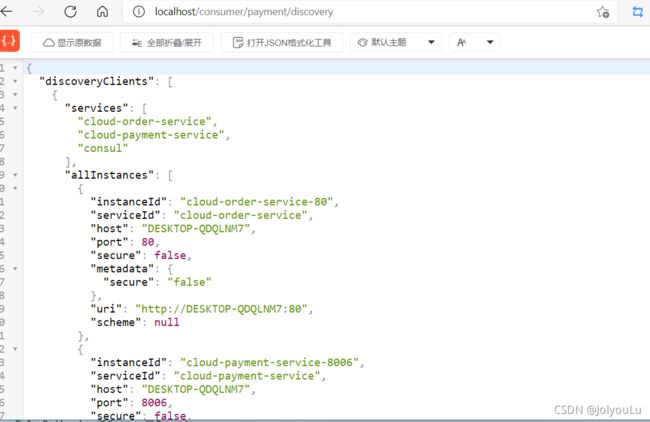Click the port value 80

click(x=148, y=242)
